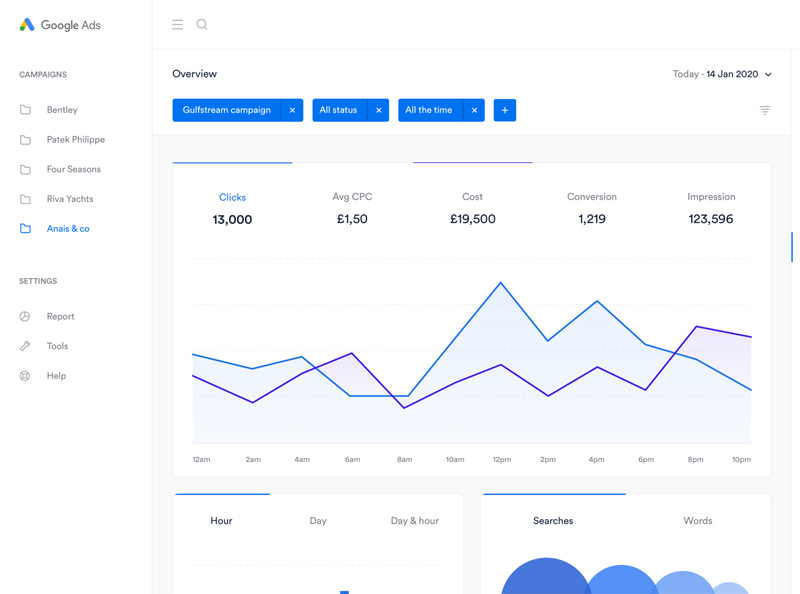Open the navigation hamburger menu
This screenshot has height=594, width=800.
[177, 24]
